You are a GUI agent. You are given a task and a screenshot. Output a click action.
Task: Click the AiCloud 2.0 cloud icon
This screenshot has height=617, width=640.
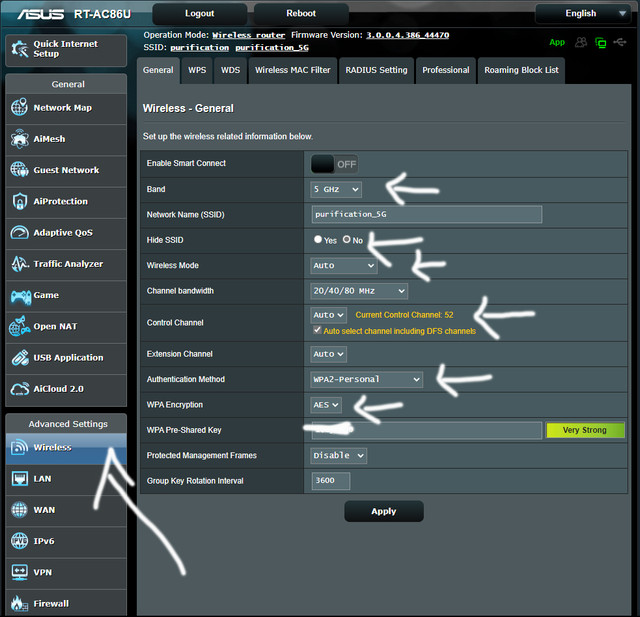(x=20, y=389)
